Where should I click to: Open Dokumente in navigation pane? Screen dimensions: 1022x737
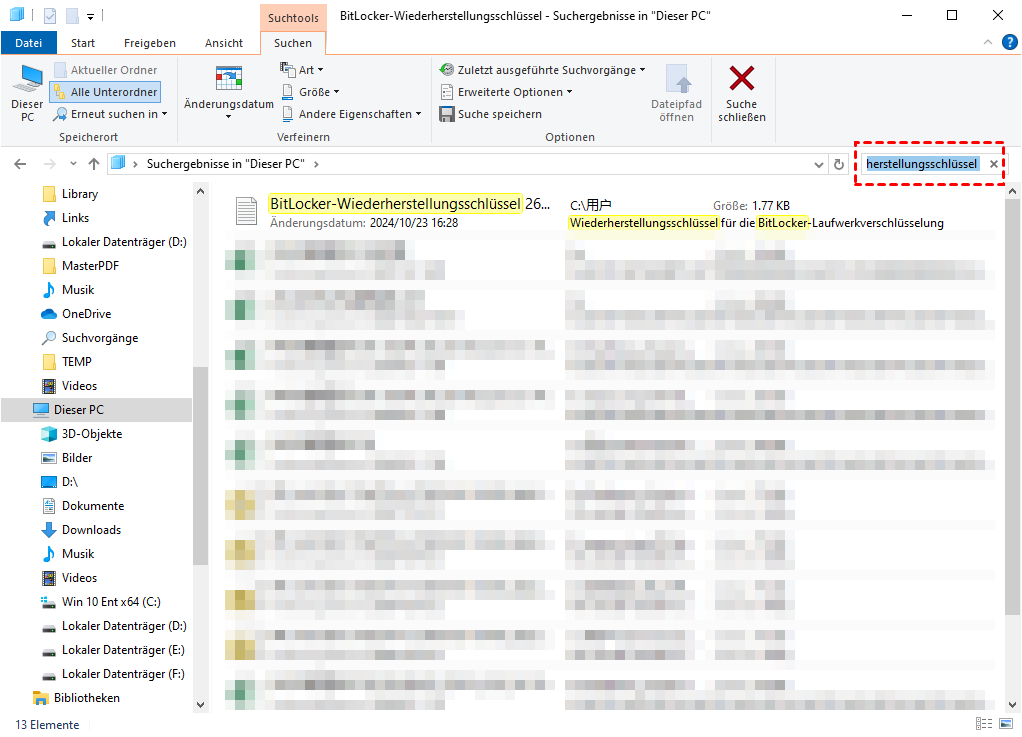(x=93, y=506)
